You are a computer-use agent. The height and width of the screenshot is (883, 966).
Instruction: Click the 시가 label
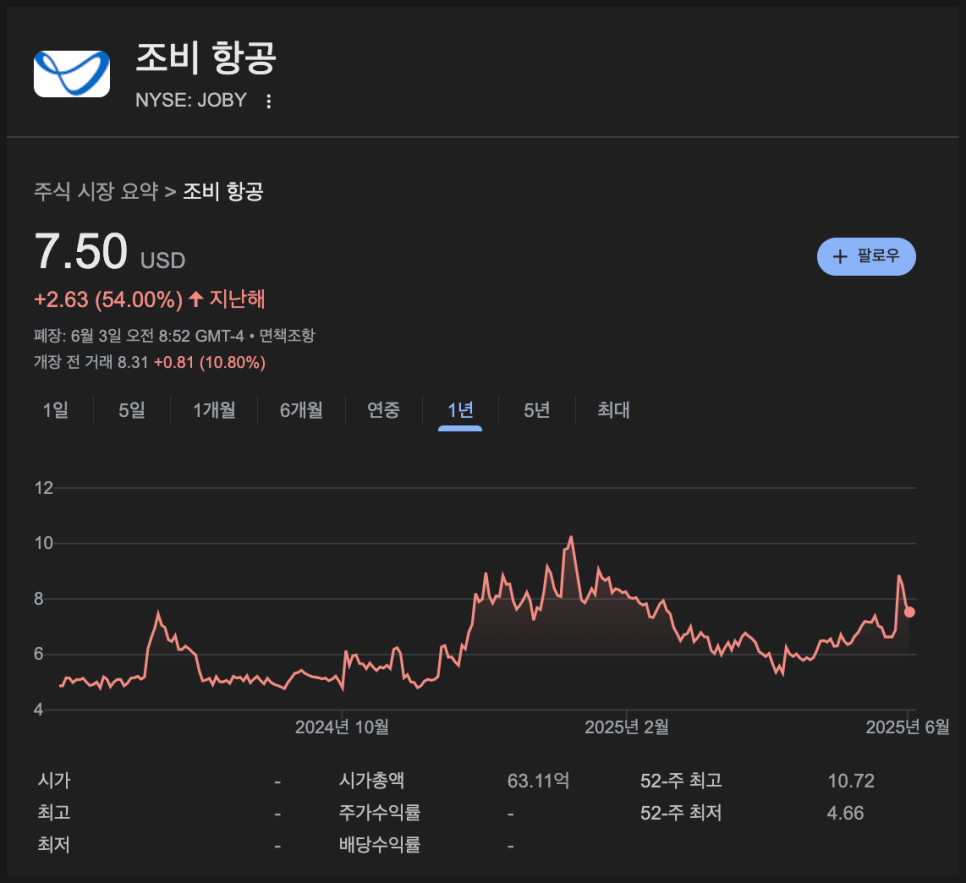[54, 781]
